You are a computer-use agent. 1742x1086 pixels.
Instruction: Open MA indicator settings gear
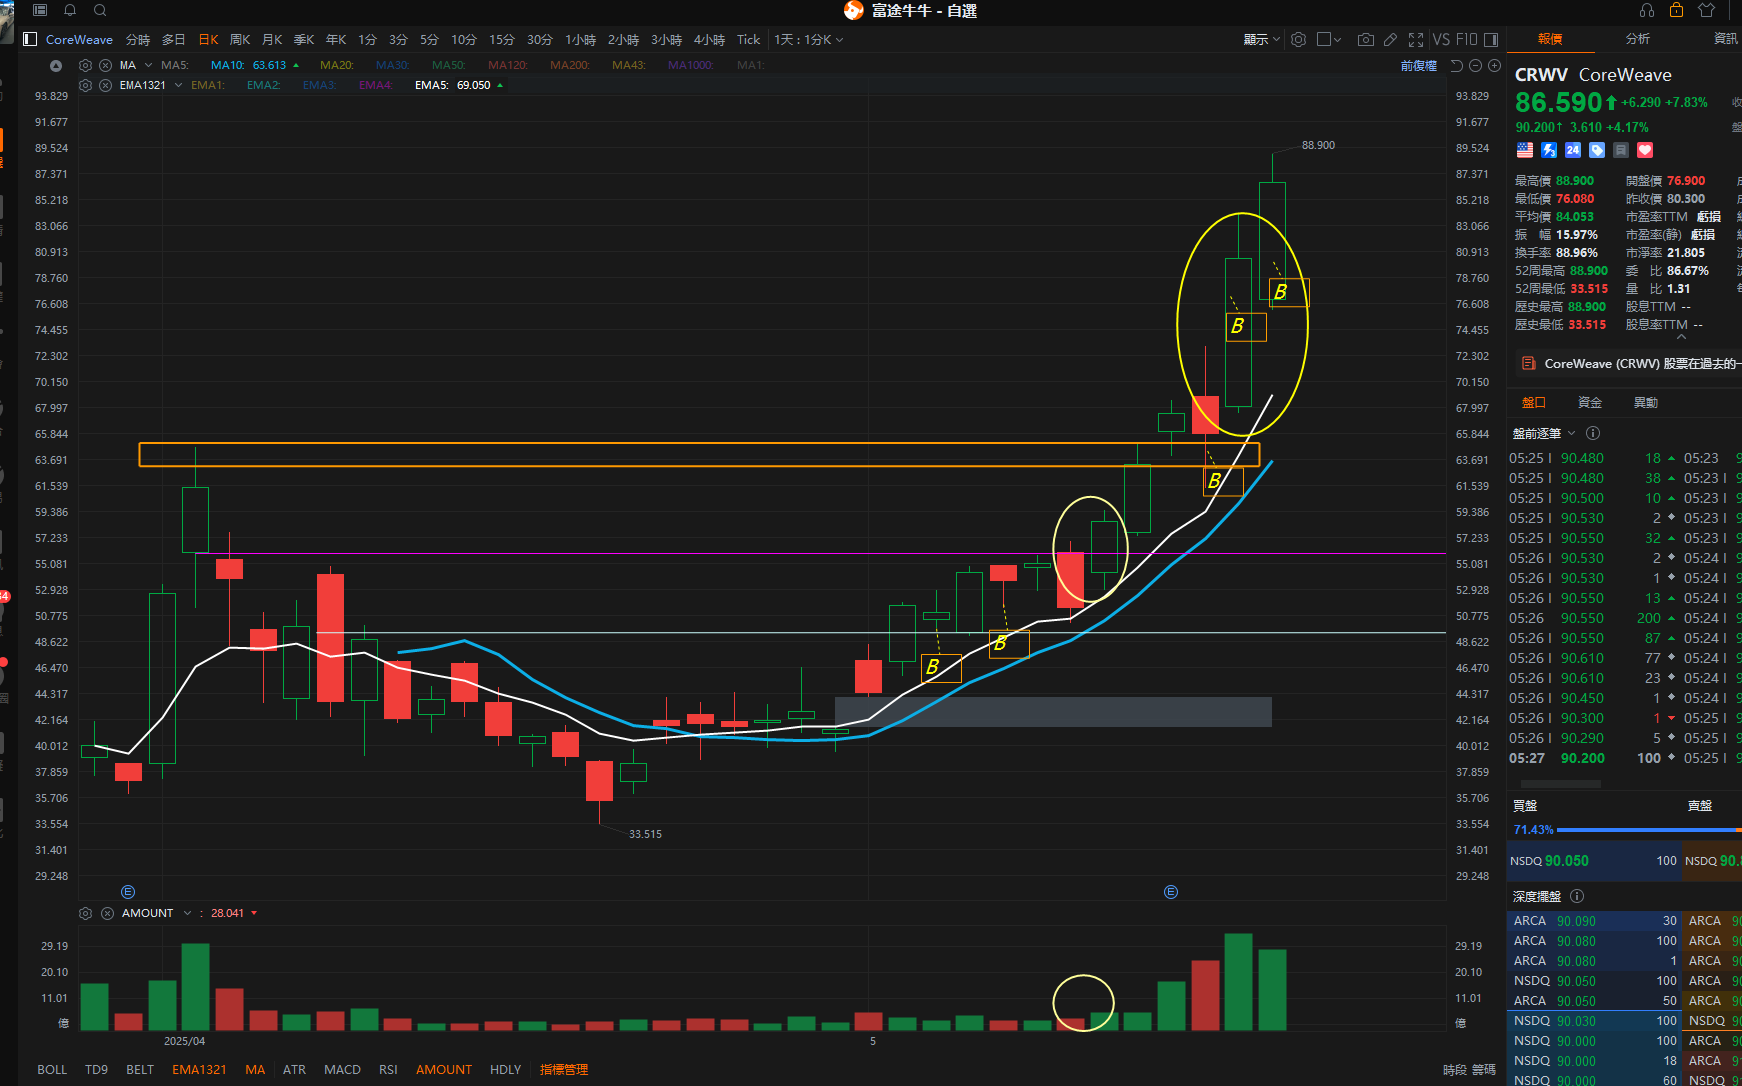[x=86, y=66]
